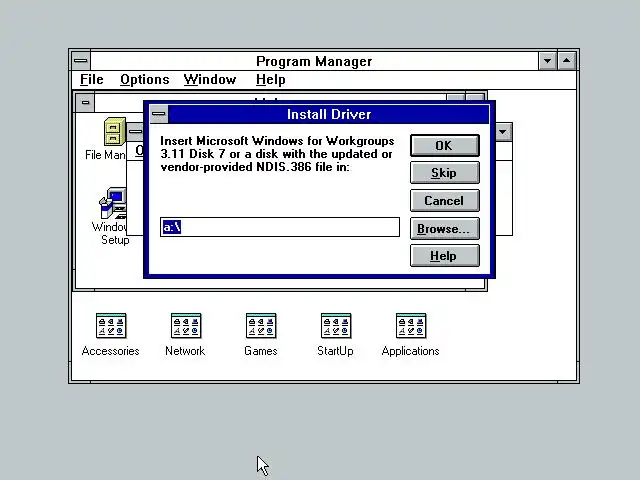This screenshot has height=480, width=640.
Task: Click OK in Install Driver dialog
Action: click(x=444, y=146)
